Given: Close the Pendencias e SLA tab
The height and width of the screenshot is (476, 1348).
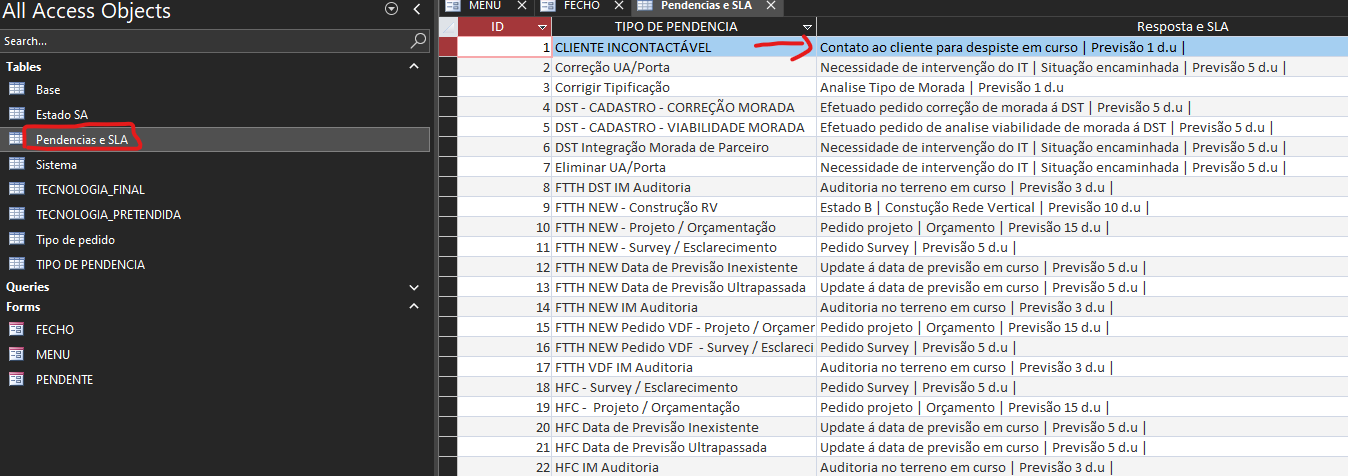Looking at the screenshot, I should click(x=771, y=6).
